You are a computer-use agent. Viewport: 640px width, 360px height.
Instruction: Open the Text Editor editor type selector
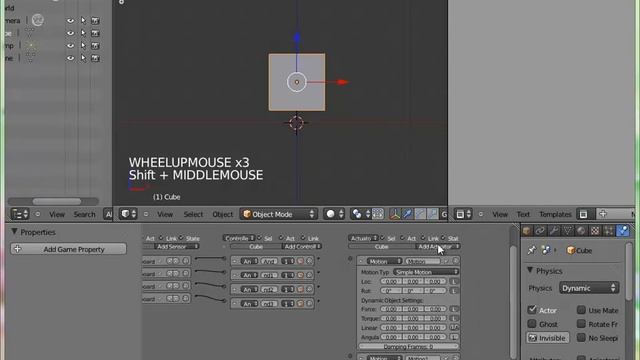click(x=463, y=214)
